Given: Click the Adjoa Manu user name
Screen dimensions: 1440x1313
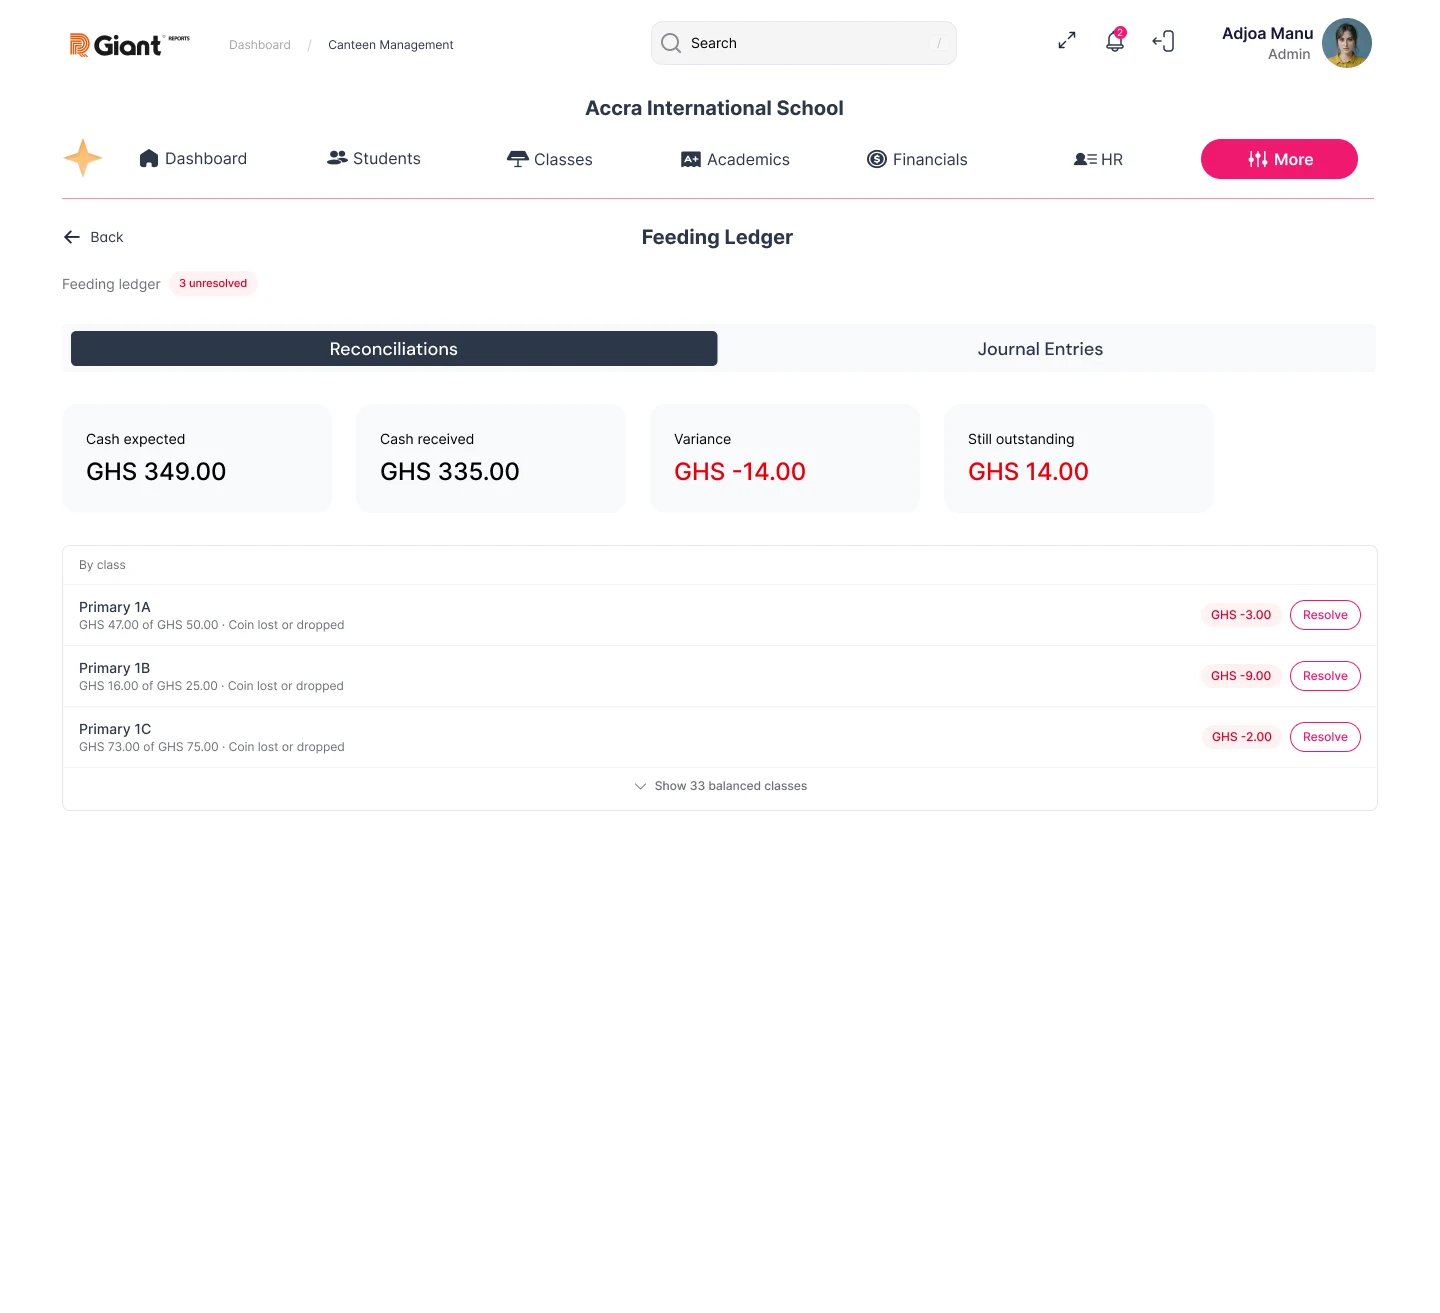Looking at the screenshot, I should tap(1267, 33).
